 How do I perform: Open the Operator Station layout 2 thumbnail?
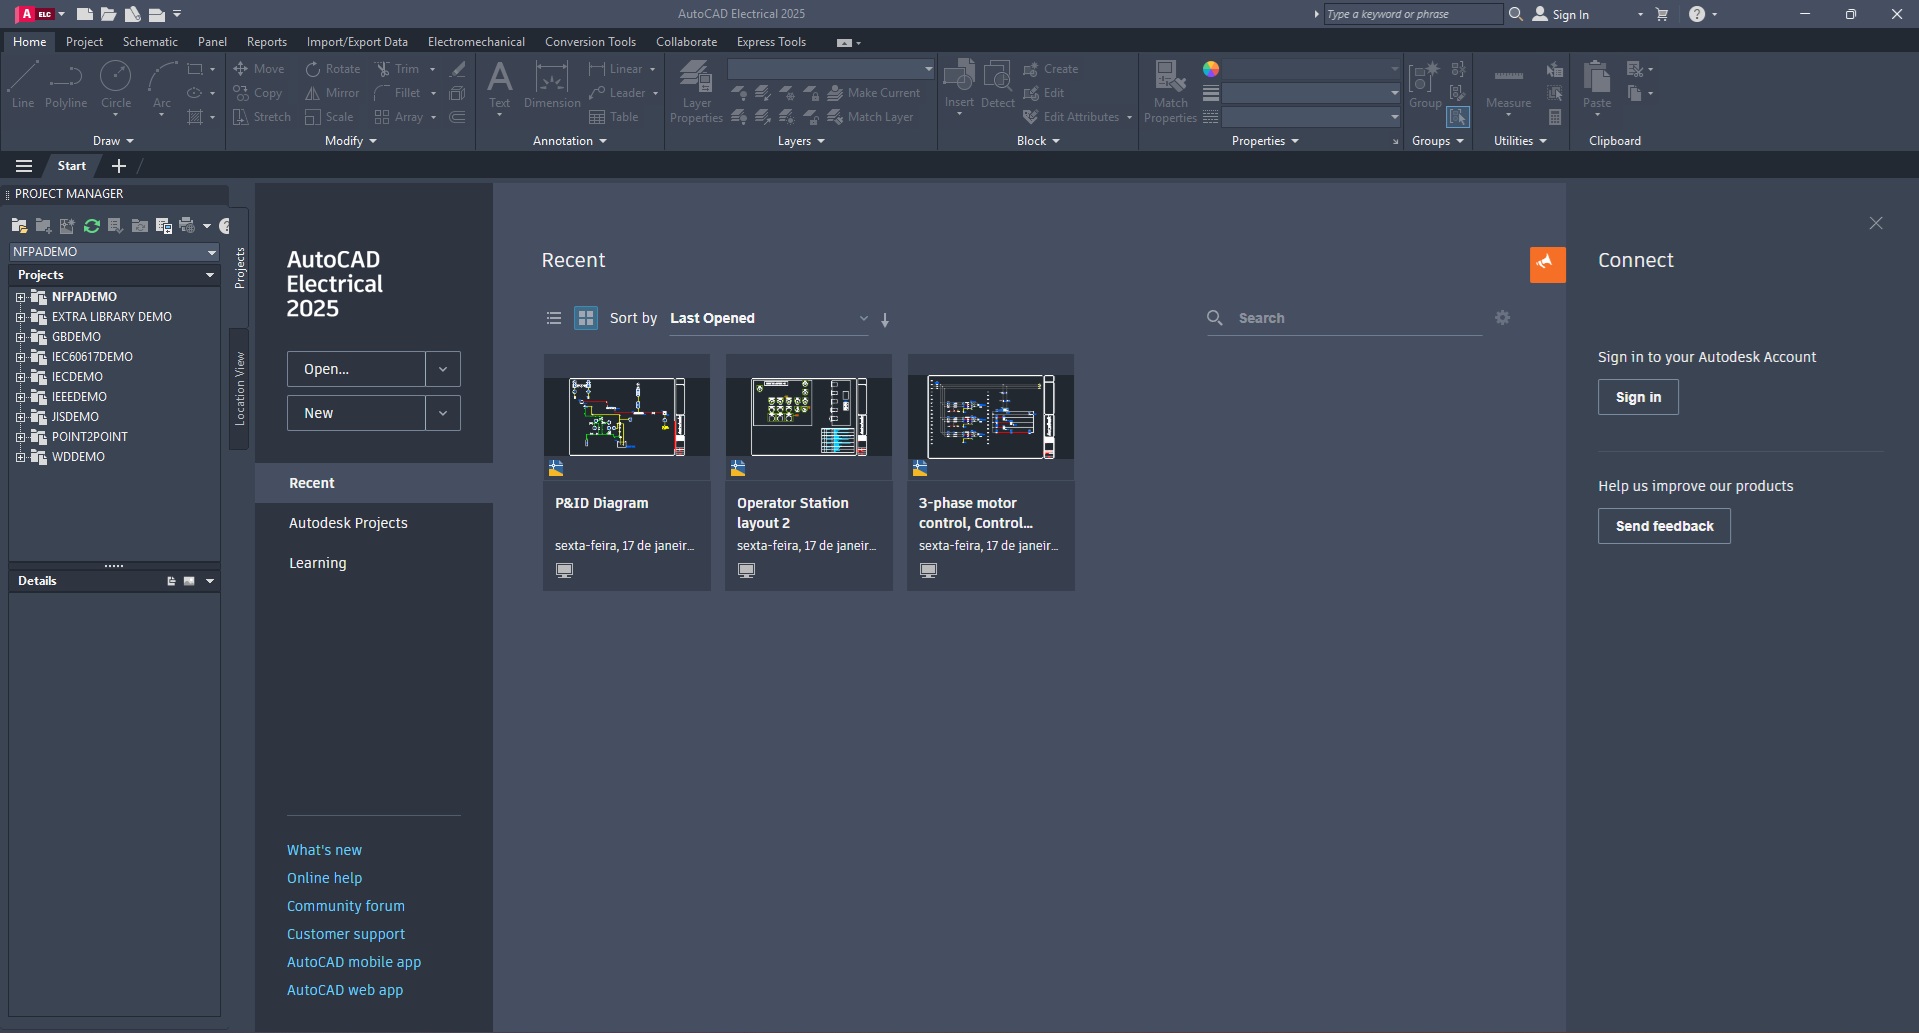(809, 416)
